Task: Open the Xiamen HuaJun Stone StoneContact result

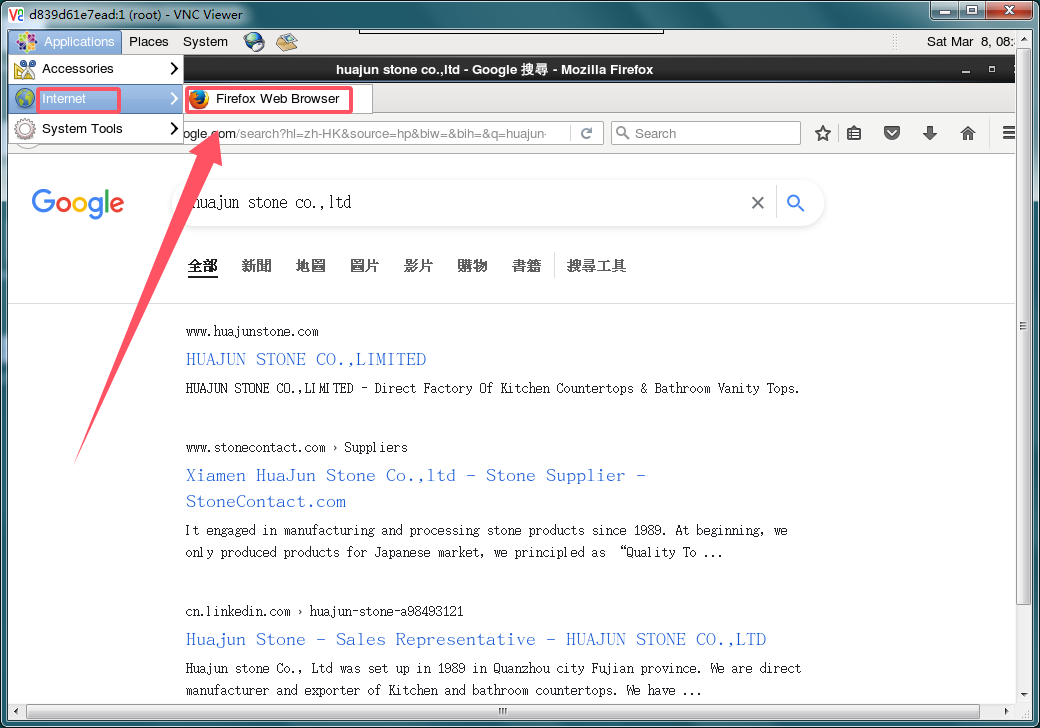Action: tap(415, 488)
